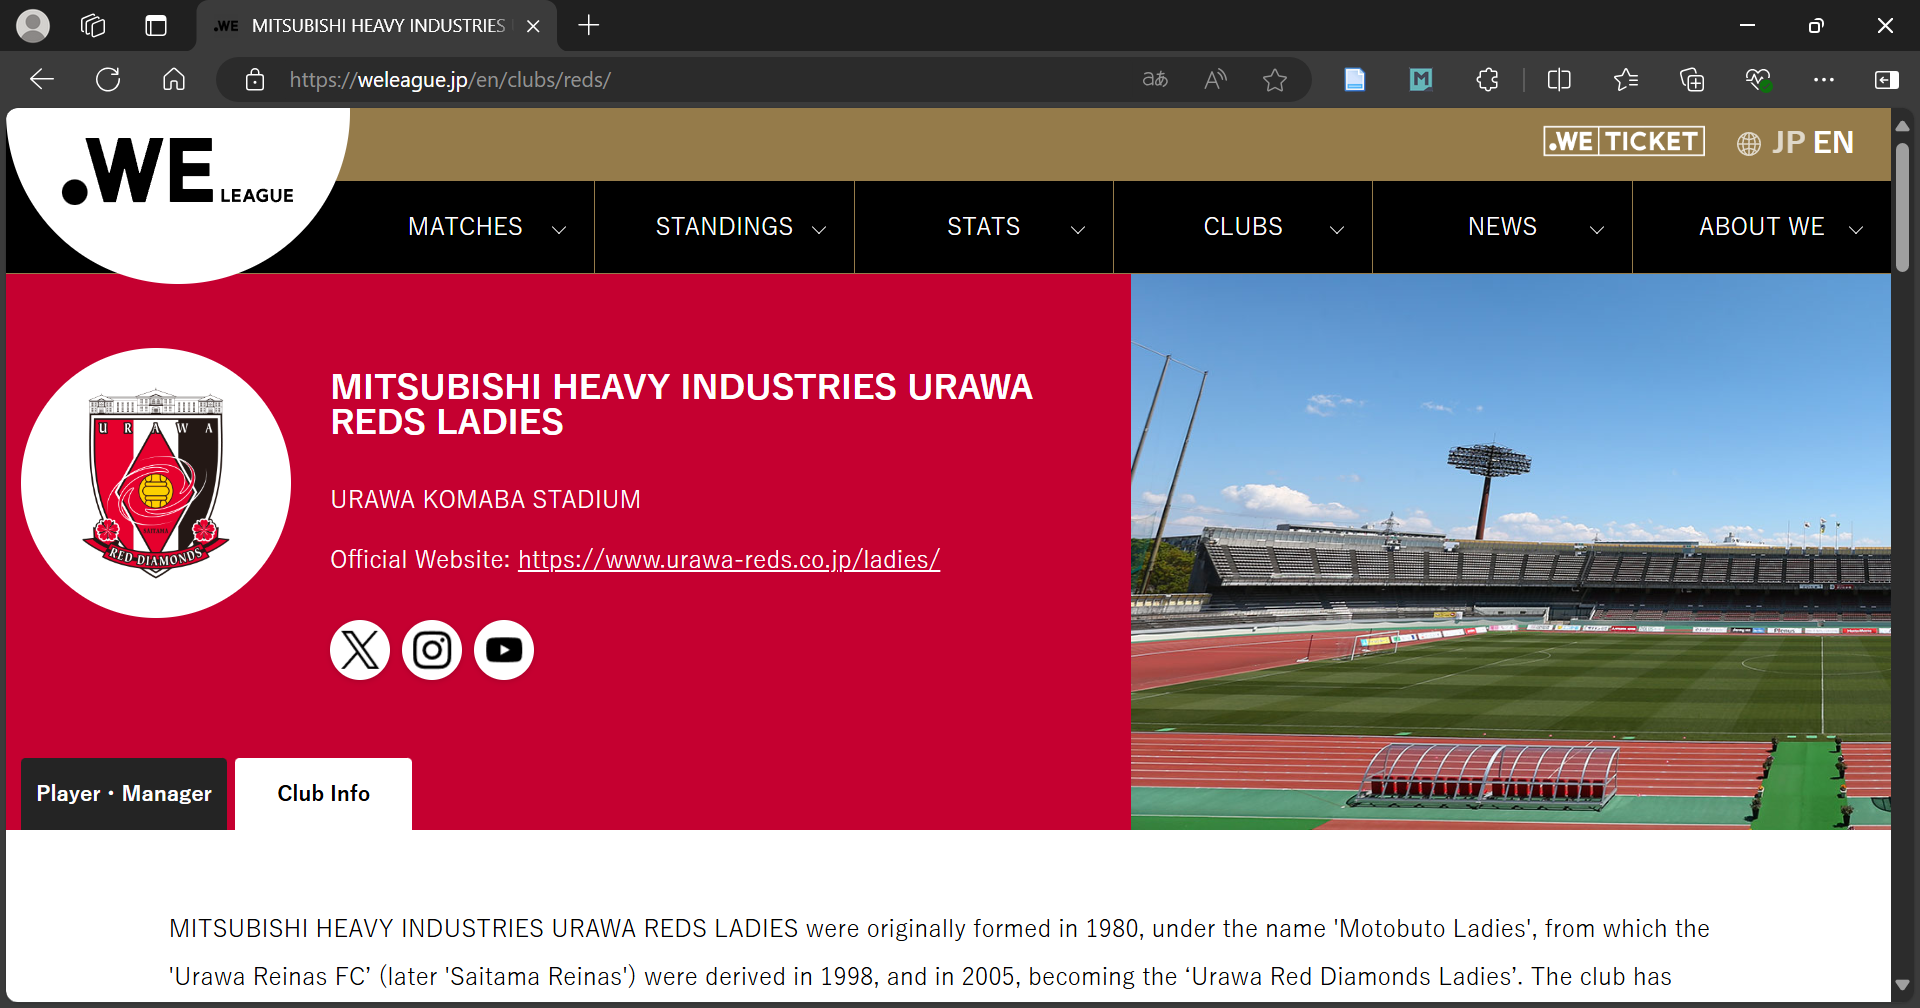Open the WE TICKET link
This screenshot has height=1008, width=1920.
point(1624,142)
